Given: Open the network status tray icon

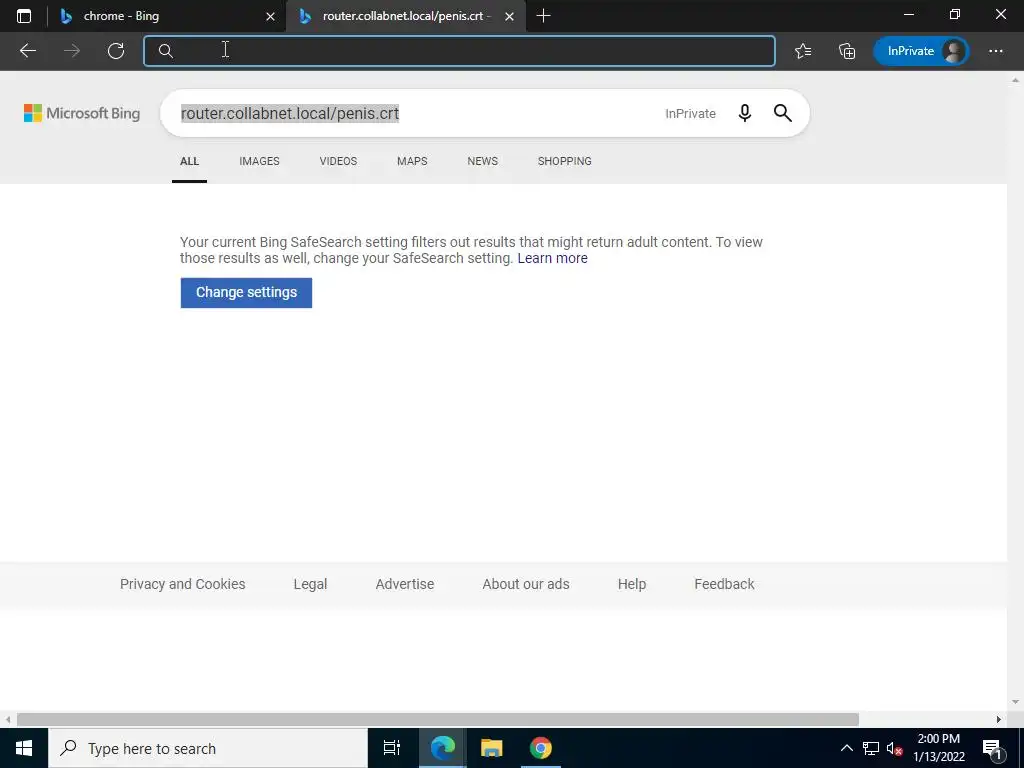Looking at the screenshot, I should tap(871, 748).
